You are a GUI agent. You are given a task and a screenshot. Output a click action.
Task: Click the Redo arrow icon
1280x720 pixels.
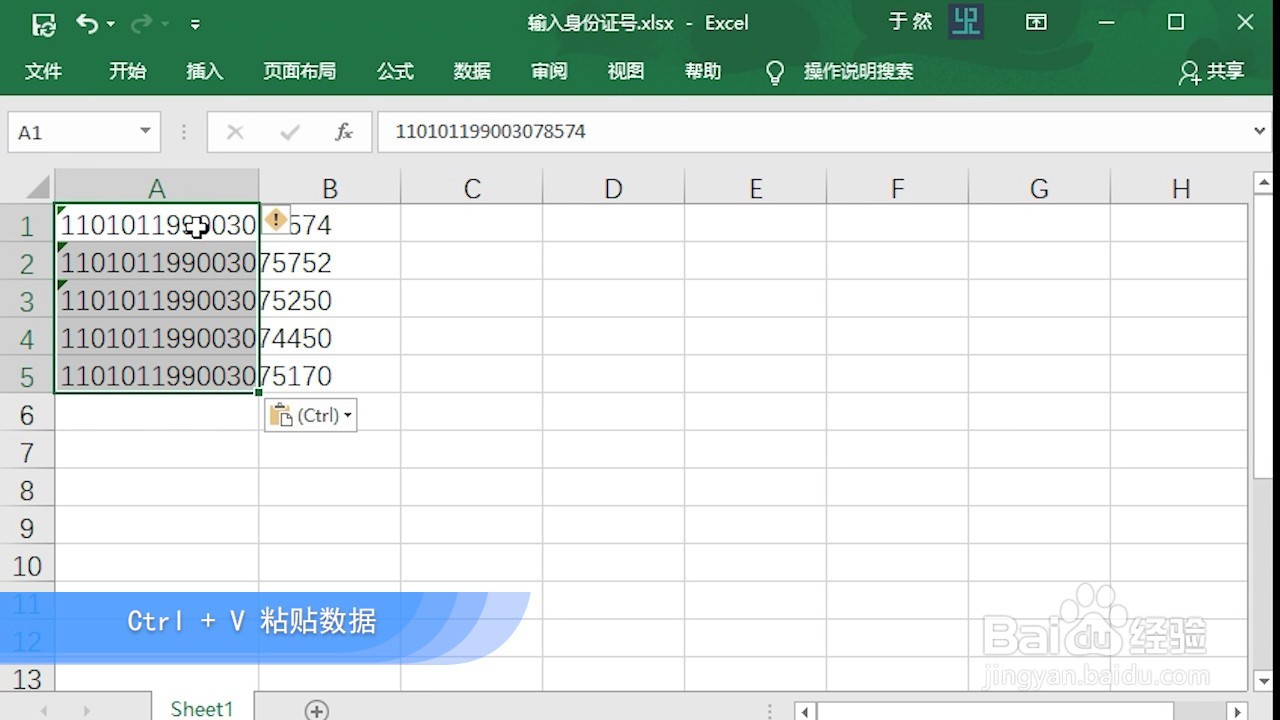[140, 22]
